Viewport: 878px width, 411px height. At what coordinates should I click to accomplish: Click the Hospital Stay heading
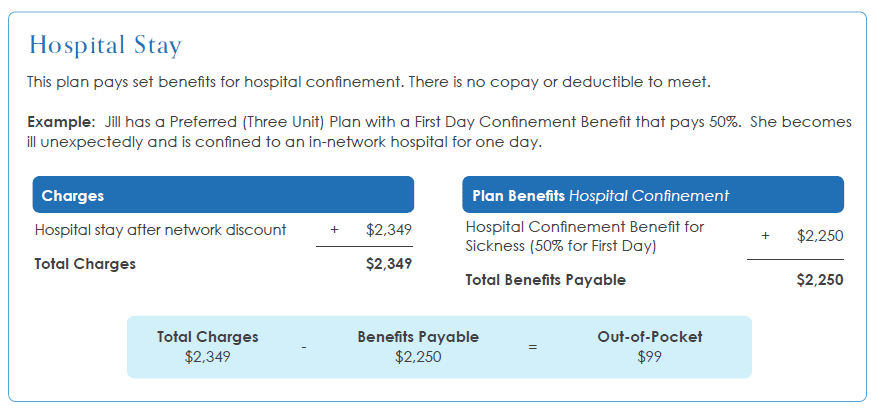105,46
